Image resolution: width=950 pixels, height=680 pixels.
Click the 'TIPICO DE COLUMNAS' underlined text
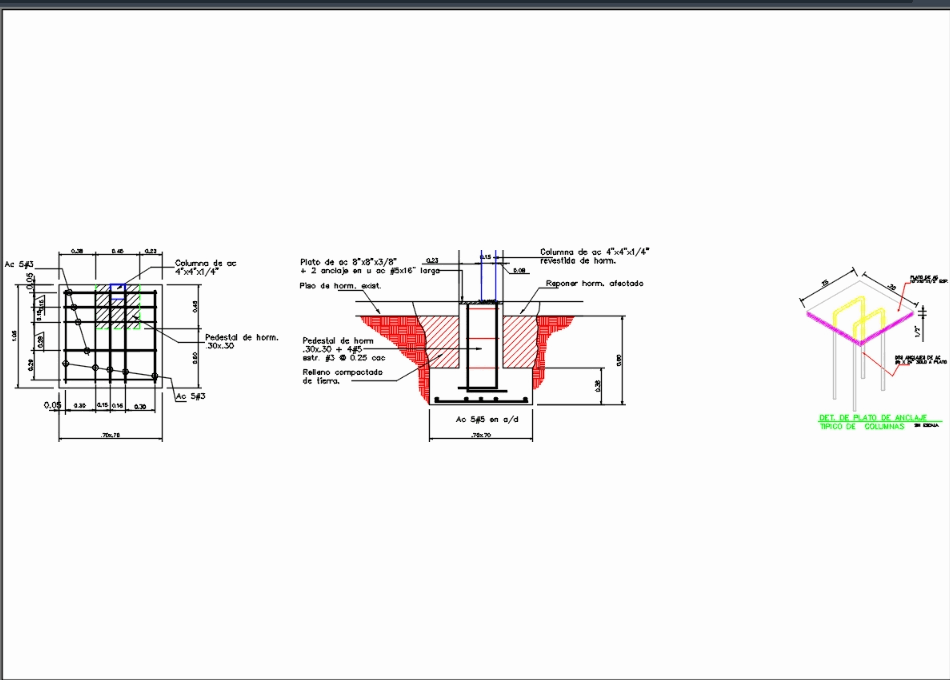click(862, 426)
